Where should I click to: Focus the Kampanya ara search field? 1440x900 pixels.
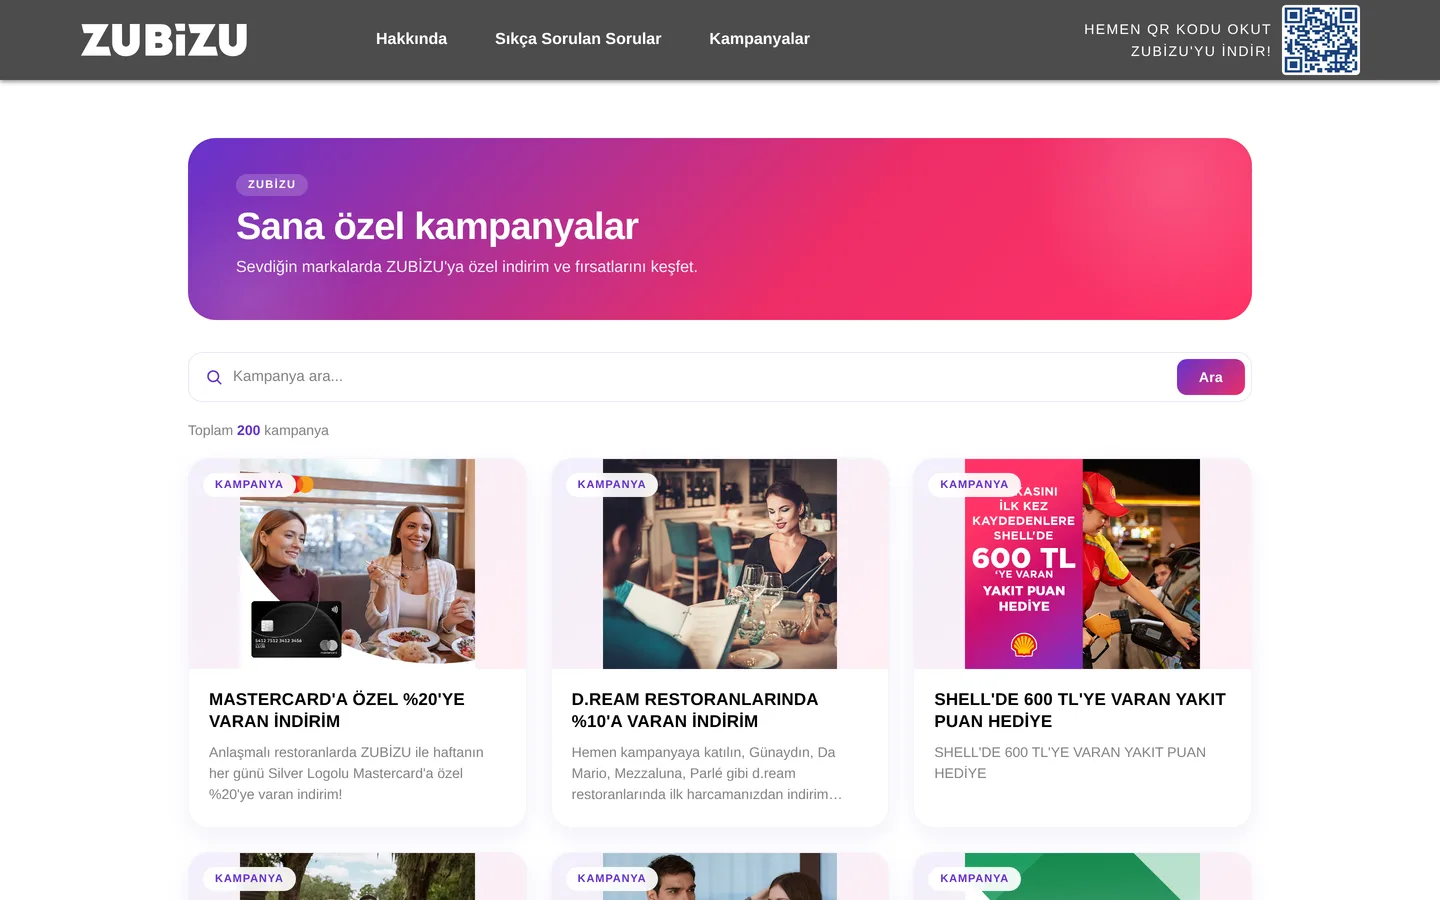point(700,377)
